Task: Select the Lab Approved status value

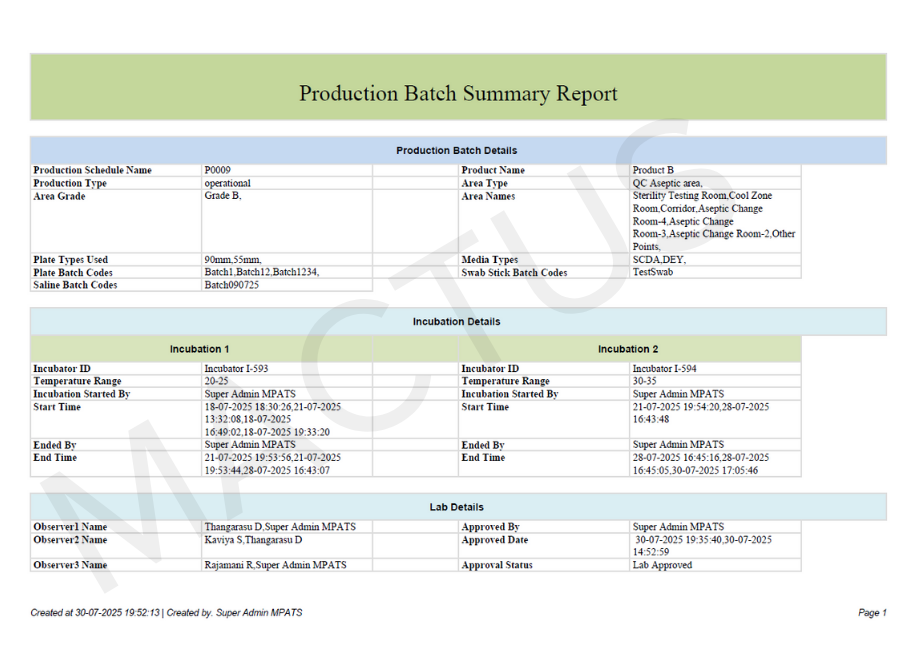Action: [662, 565]
